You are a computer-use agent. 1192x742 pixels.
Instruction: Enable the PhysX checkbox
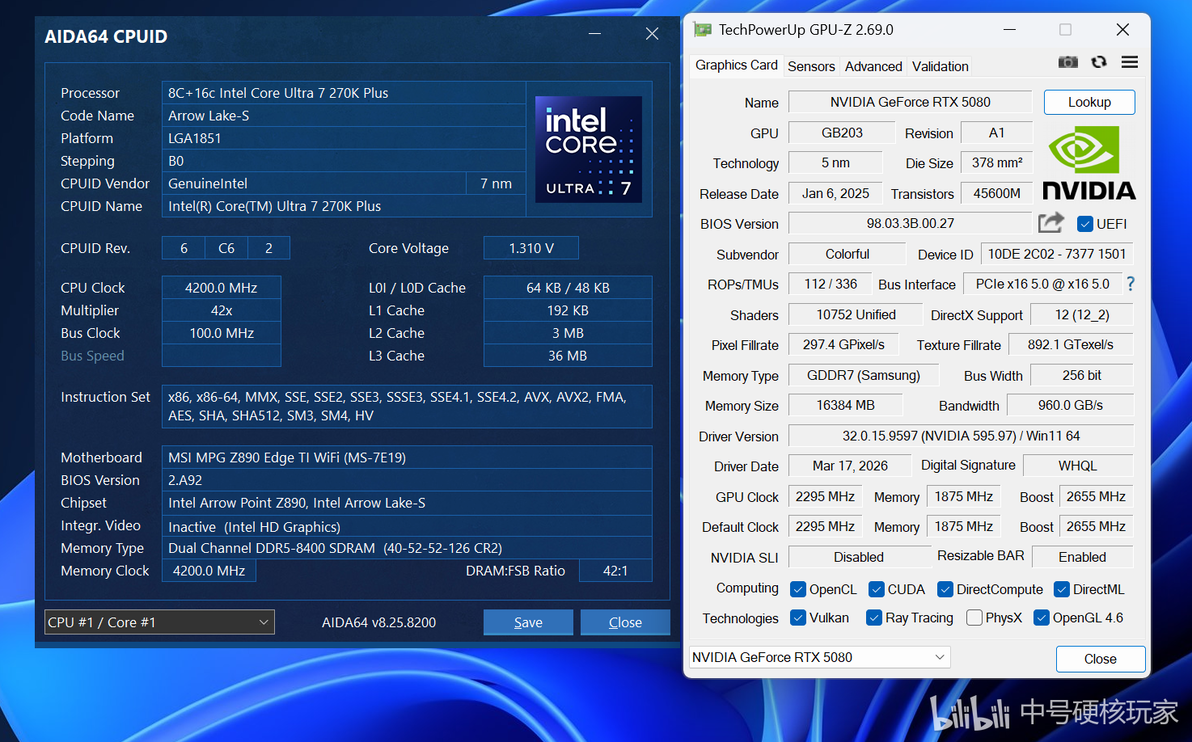point(974,617)
